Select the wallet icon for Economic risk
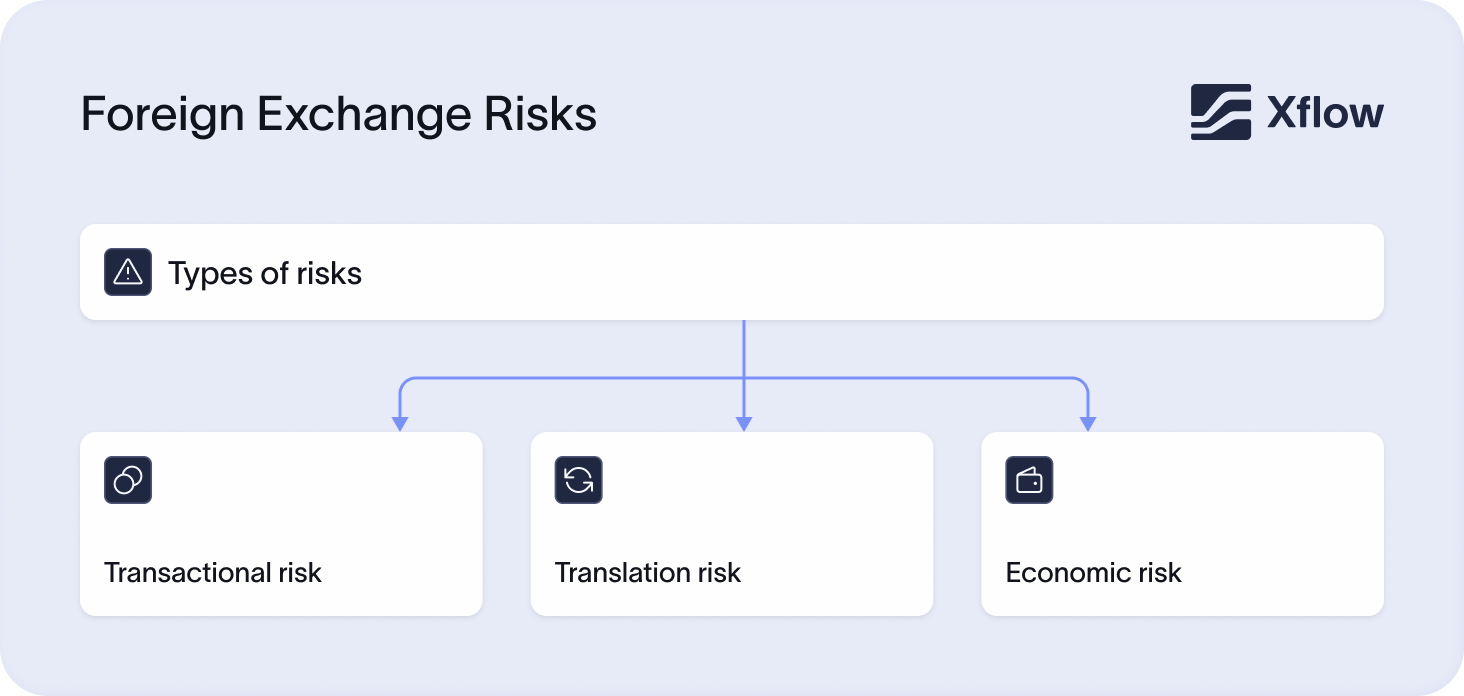 coord(1029,480)
